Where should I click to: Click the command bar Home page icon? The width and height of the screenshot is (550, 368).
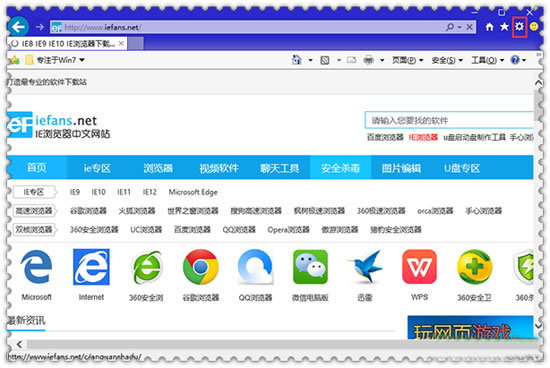[x=297, y=60]
